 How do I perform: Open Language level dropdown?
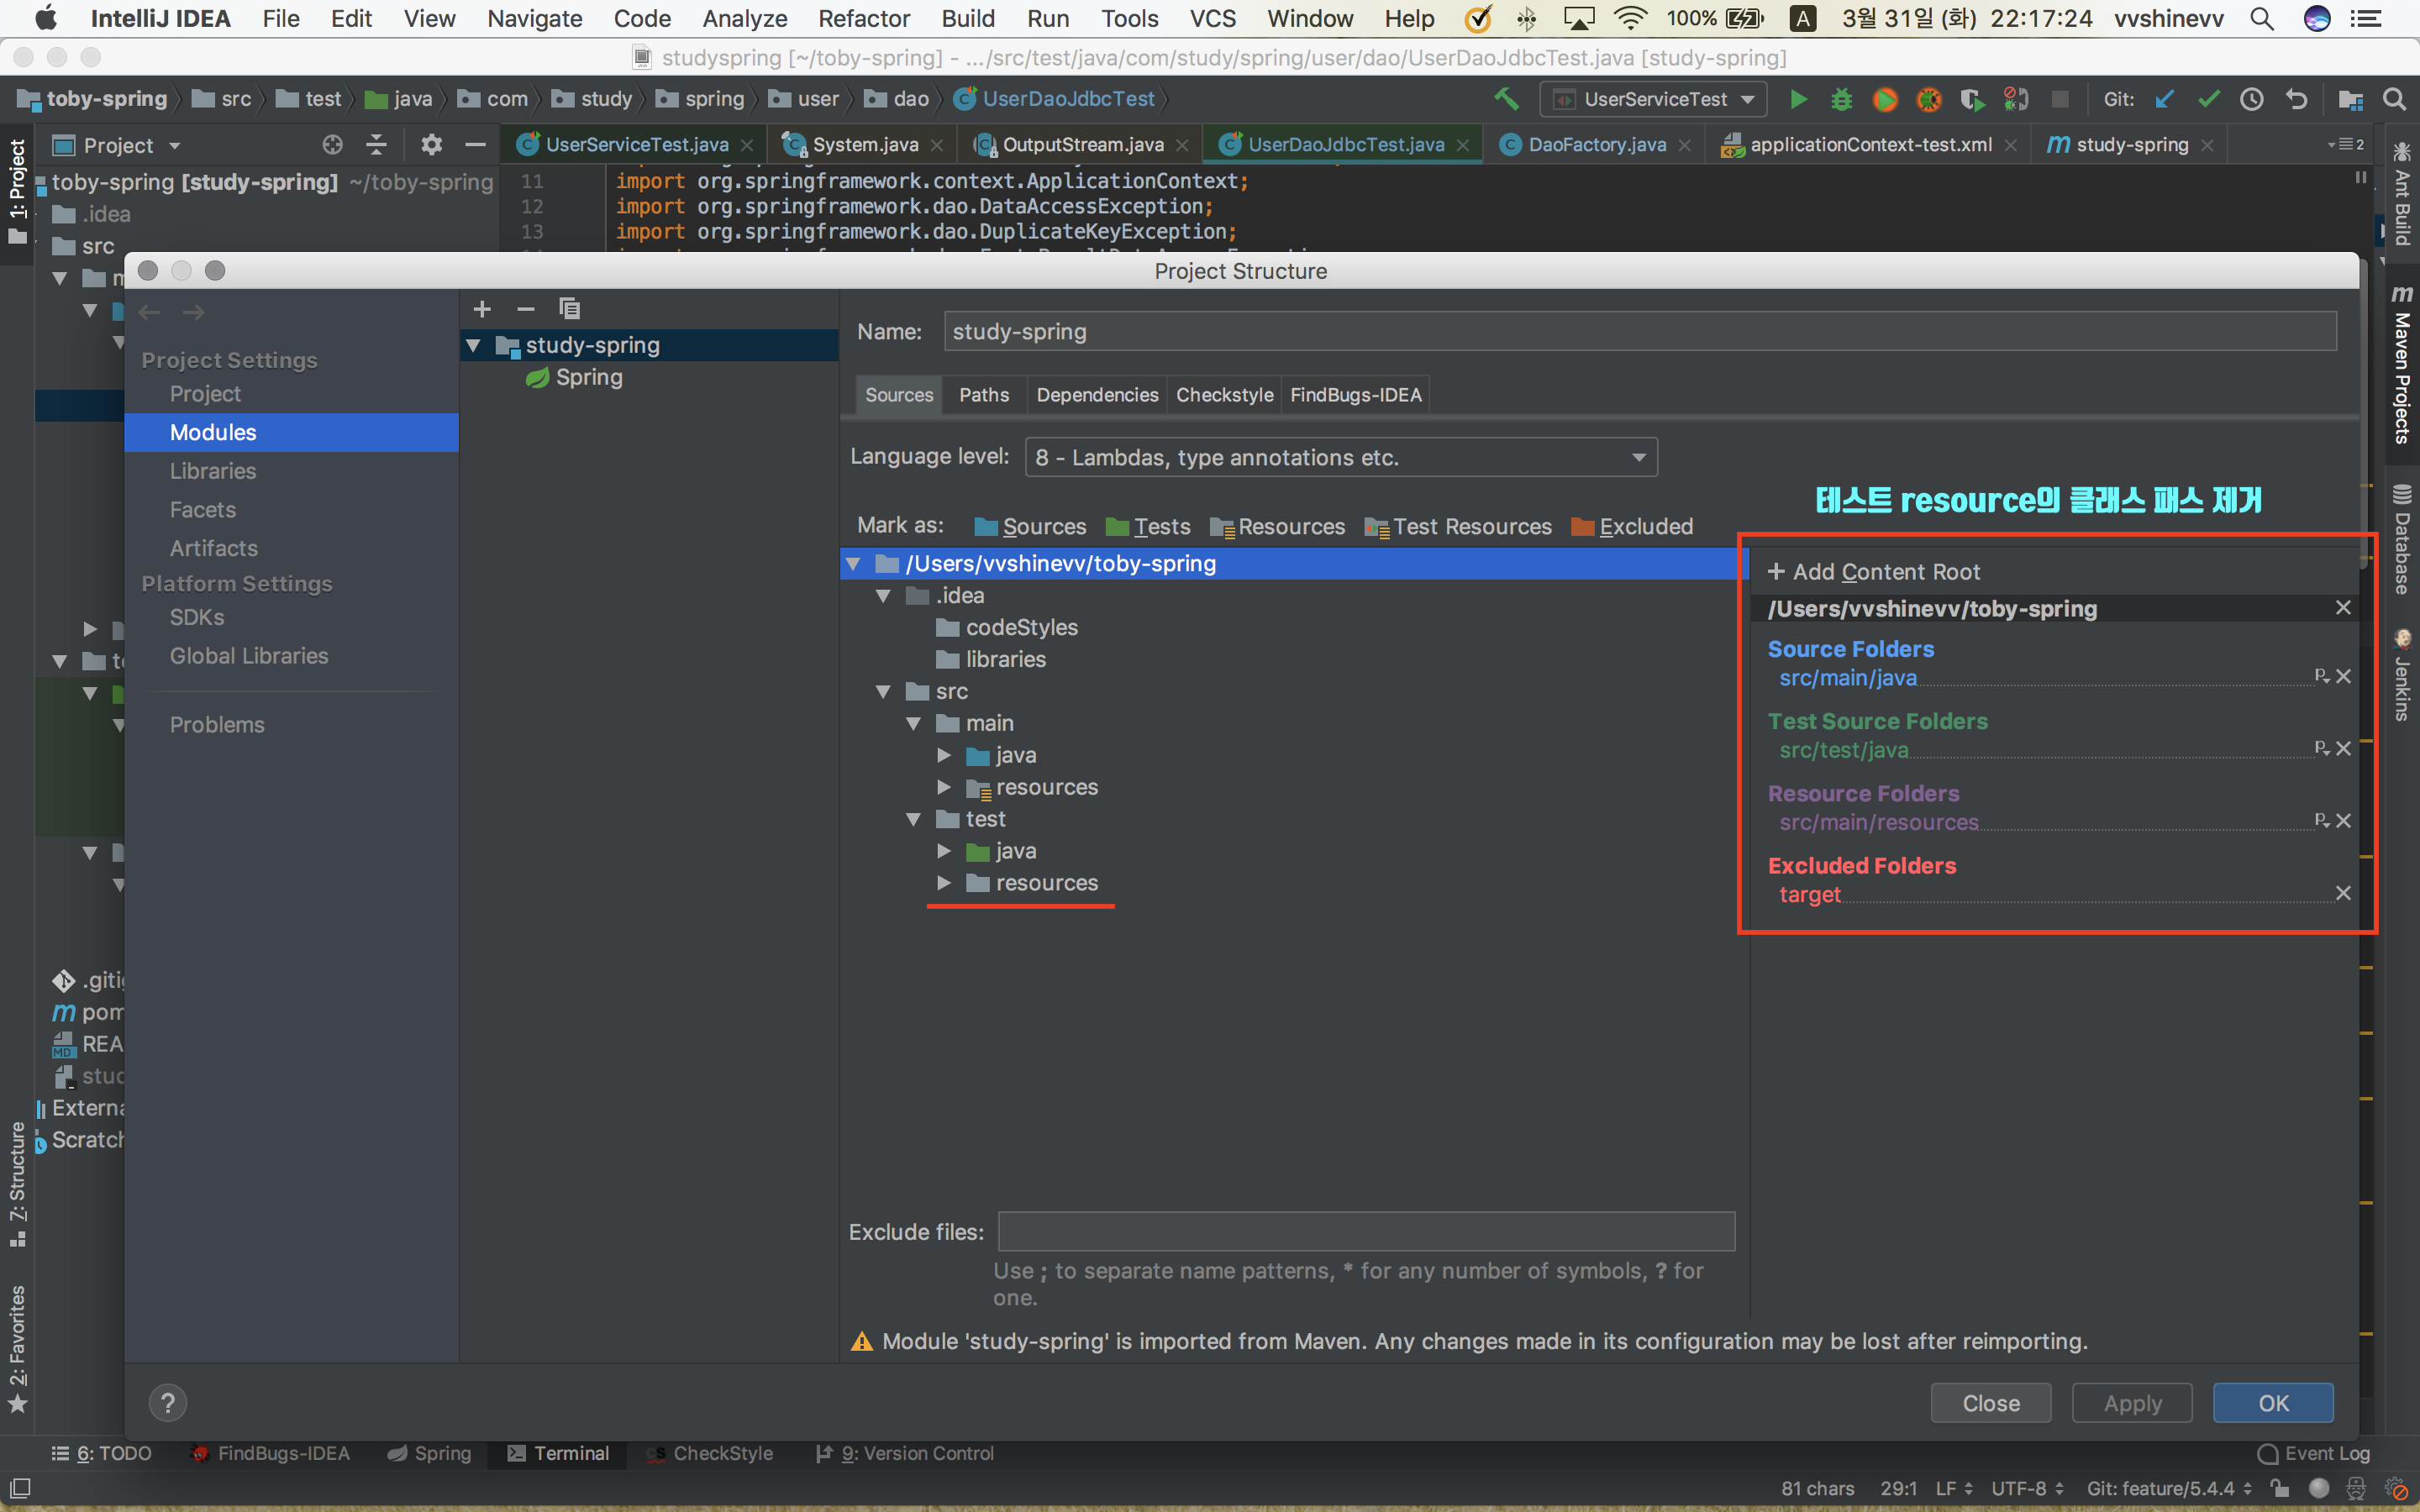(1341, 457)
